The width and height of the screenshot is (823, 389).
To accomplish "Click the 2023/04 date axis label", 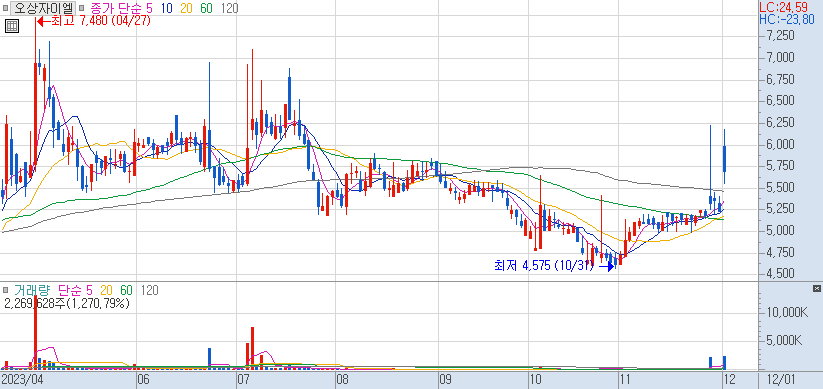I will click(x=22, y=379).
